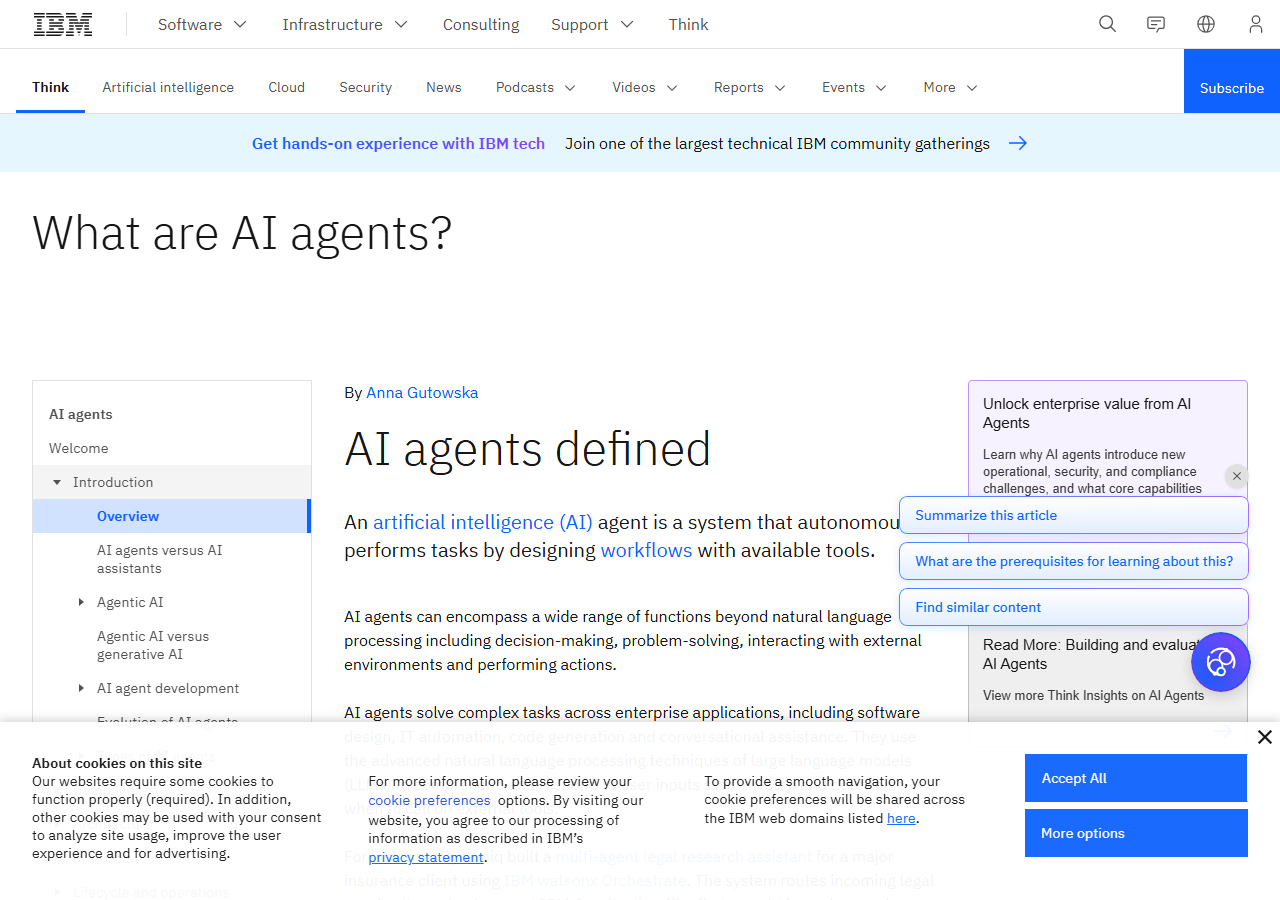The width and height of the screenshot is (1280, 900).
Task: Open the globe language selector icon
Action: tap(1206, 24)
